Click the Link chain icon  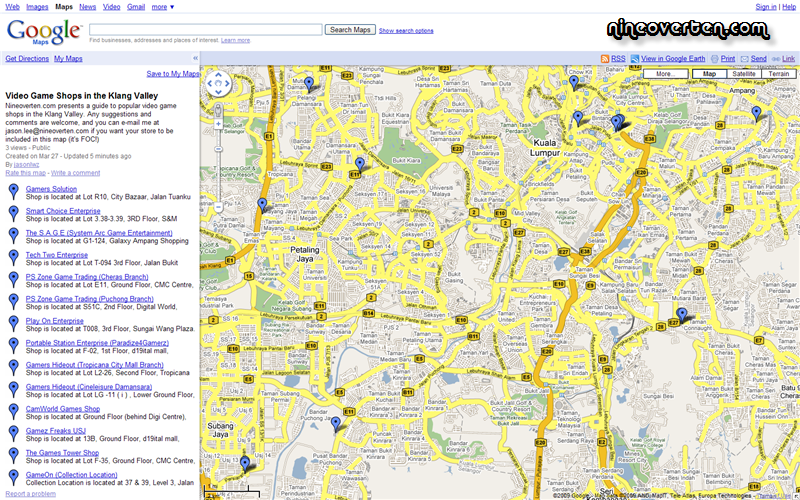click(776, 59)
